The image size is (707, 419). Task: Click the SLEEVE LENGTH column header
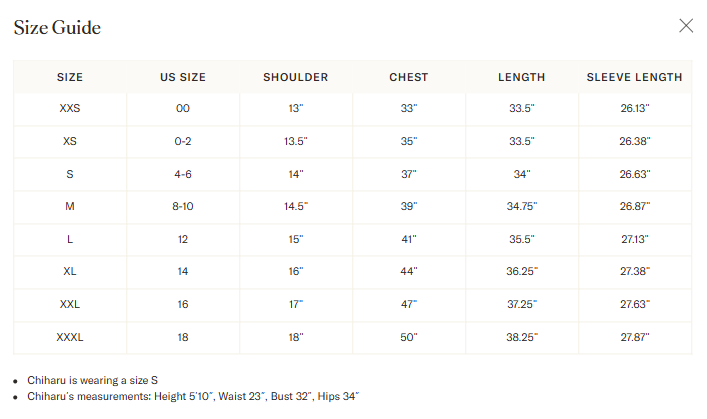tap(634, 78)
